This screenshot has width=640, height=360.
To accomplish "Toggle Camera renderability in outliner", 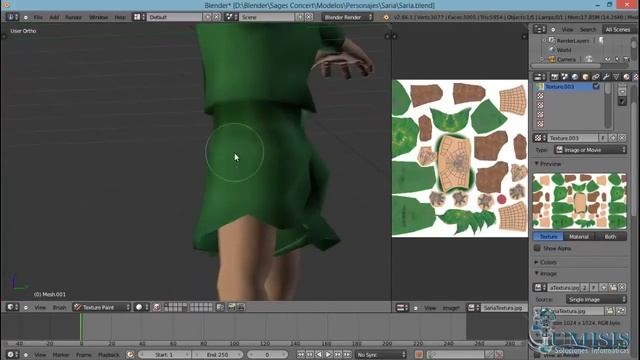I will click(627, 60).
